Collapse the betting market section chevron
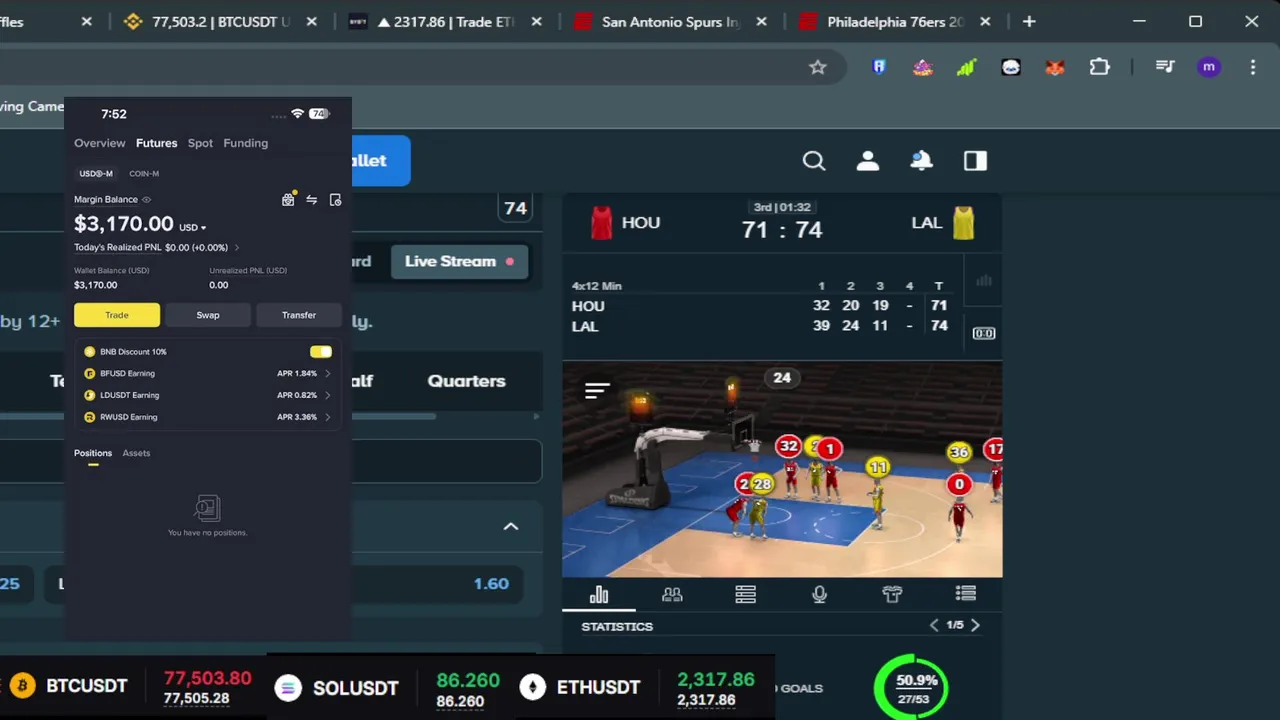The image size is (1280, 720). pos(511,527)
